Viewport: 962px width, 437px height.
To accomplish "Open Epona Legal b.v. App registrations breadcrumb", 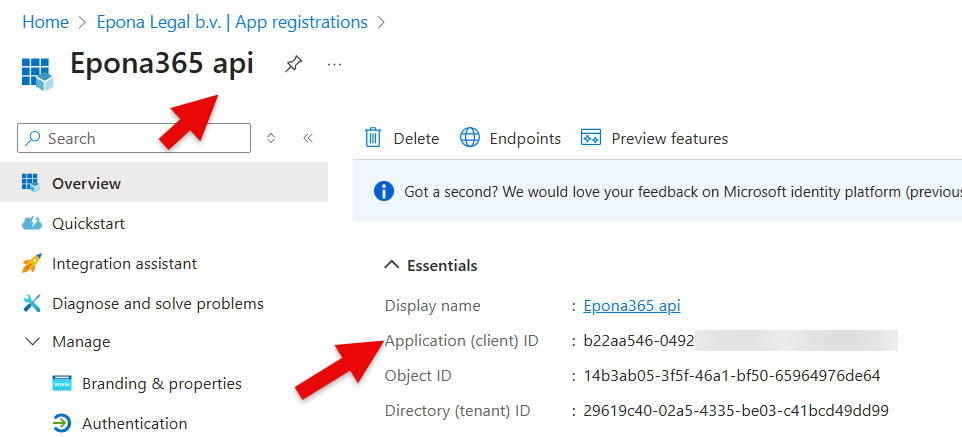I will [232, 22].
